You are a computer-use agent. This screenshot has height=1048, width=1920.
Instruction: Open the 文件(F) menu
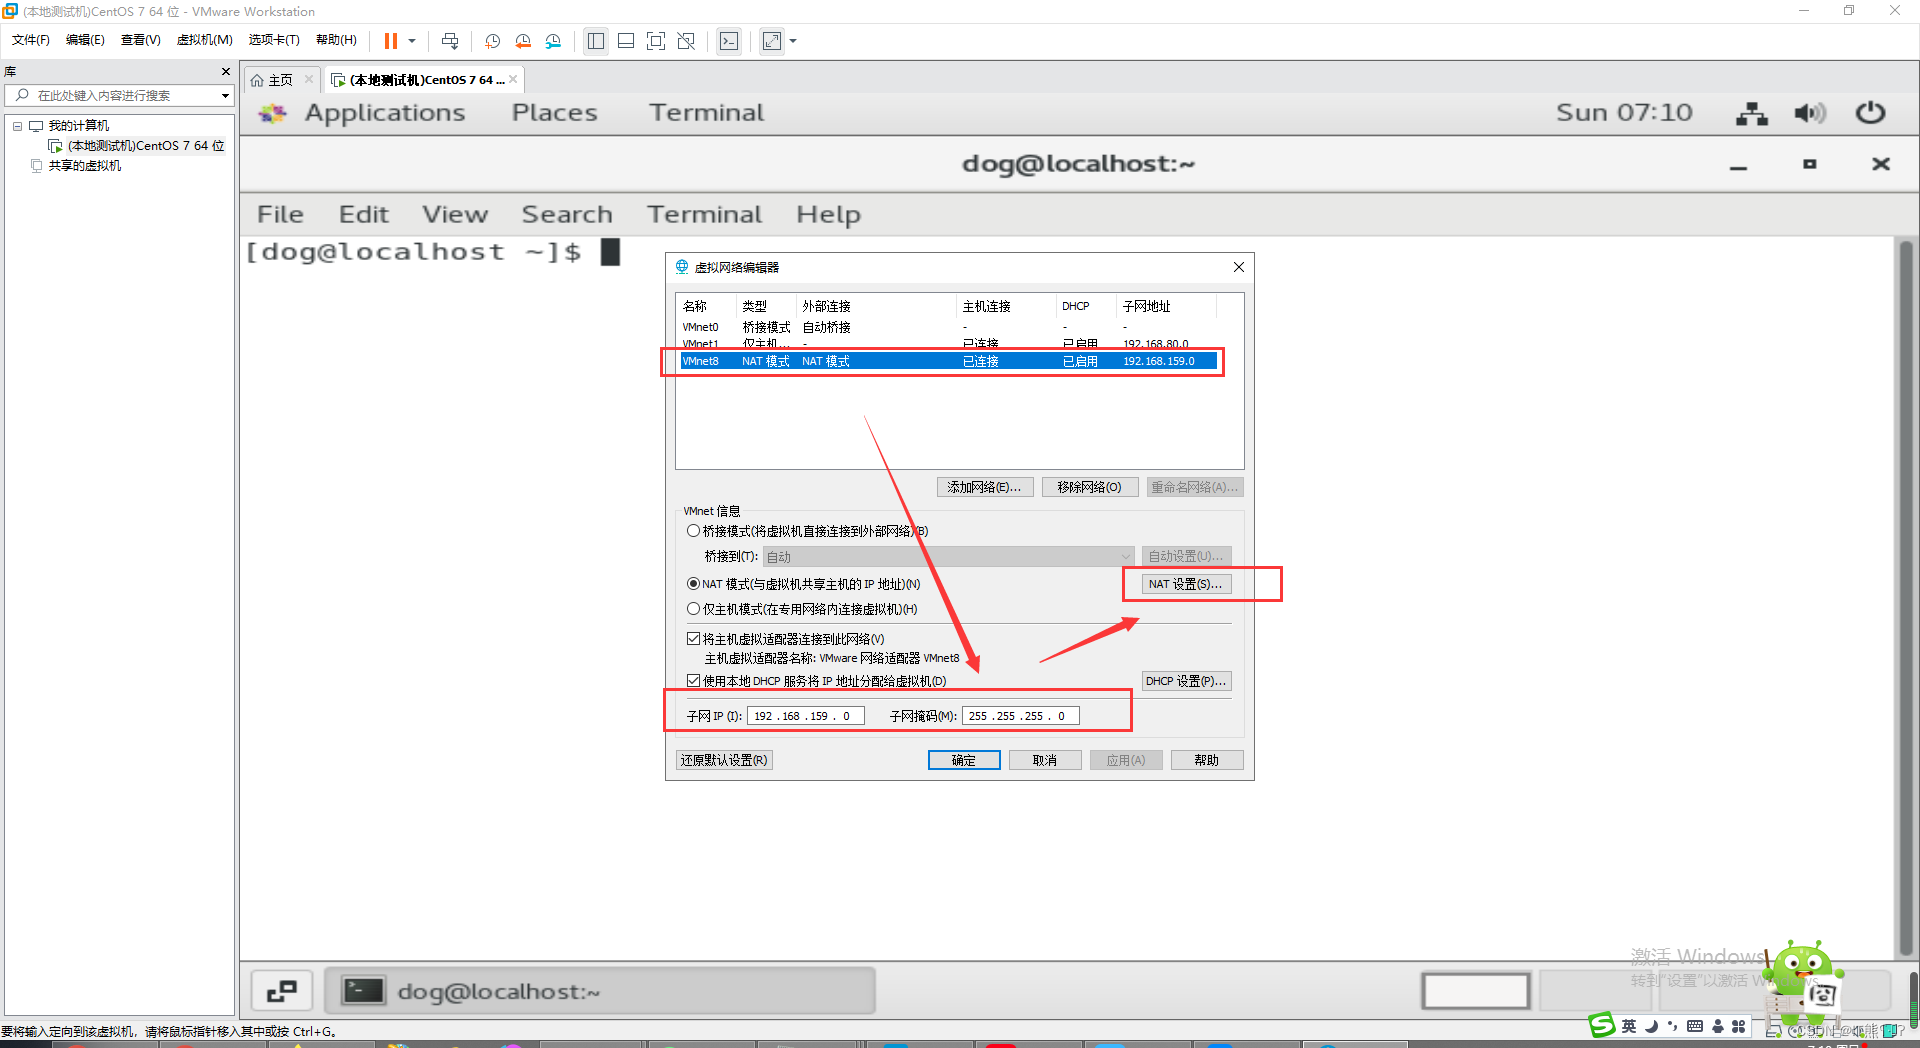31,40
